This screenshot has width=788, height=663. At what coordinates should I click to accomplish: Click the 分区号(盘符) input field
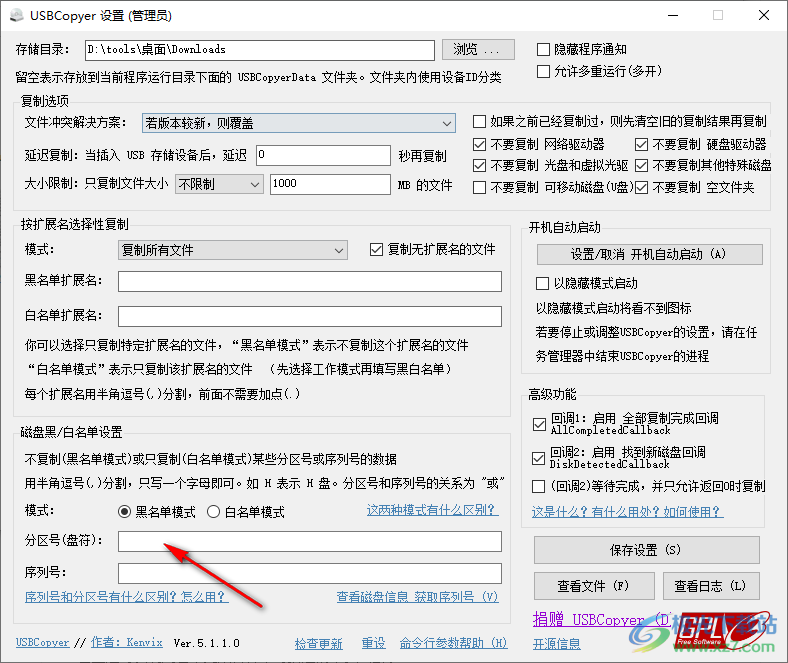tap(310, 541)
